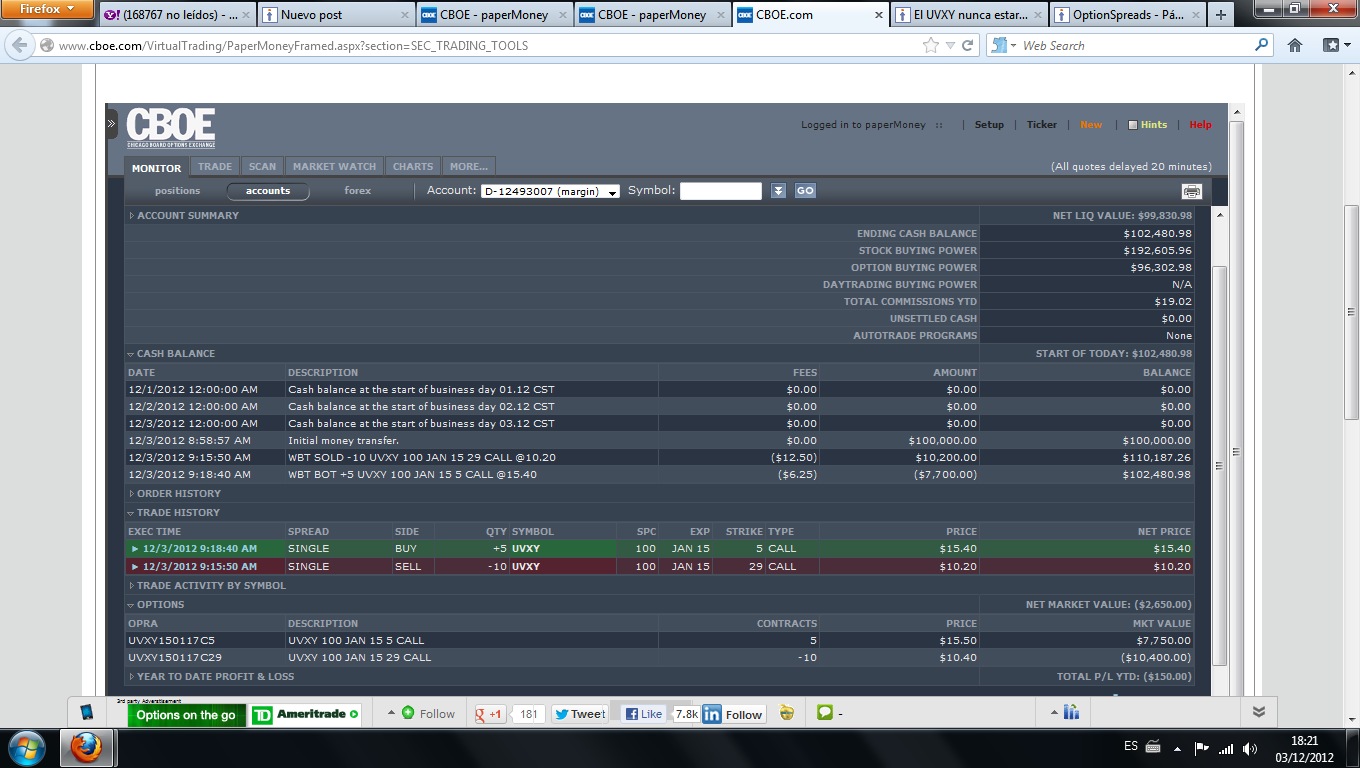Click the browser back arrow

(x=20, y=46)
